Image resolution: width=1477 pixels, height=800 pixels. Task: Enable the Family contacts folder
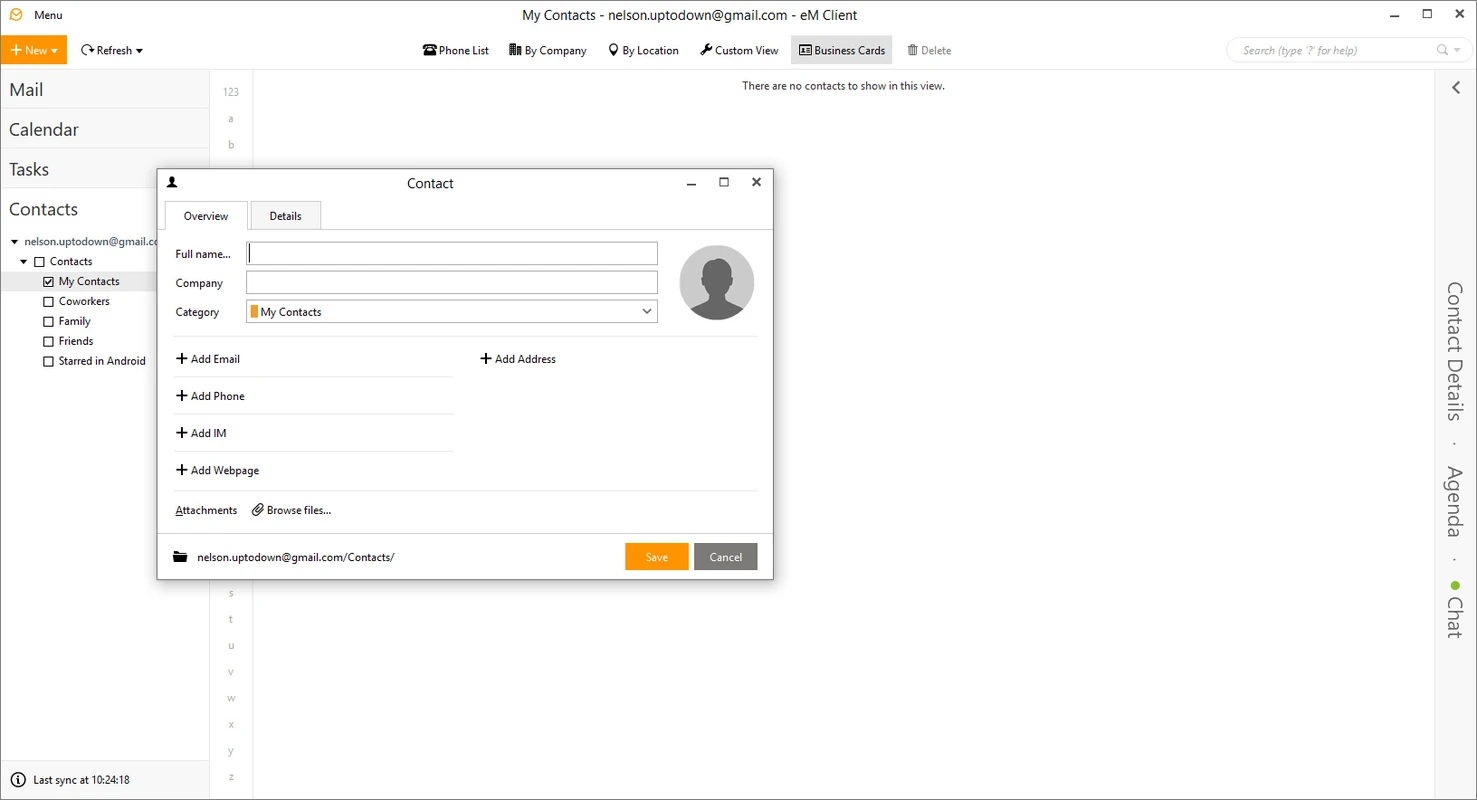48,321
